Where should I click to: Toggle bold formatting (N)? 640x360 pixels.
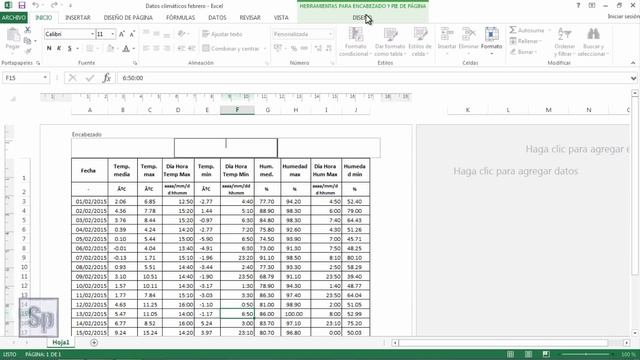coord(49,48)
